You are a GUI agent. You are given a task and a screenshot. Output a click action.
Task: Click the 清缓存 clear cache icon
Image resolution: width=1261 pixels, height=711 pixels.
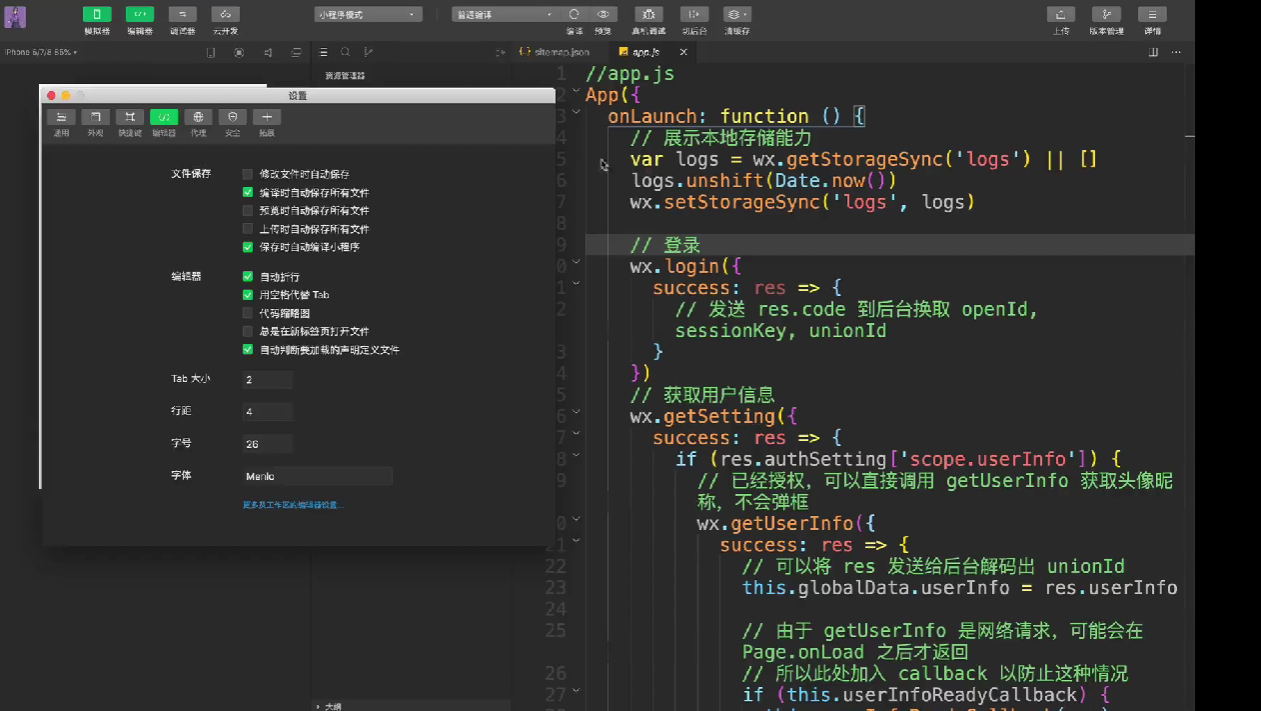click(x=737, y=15)
